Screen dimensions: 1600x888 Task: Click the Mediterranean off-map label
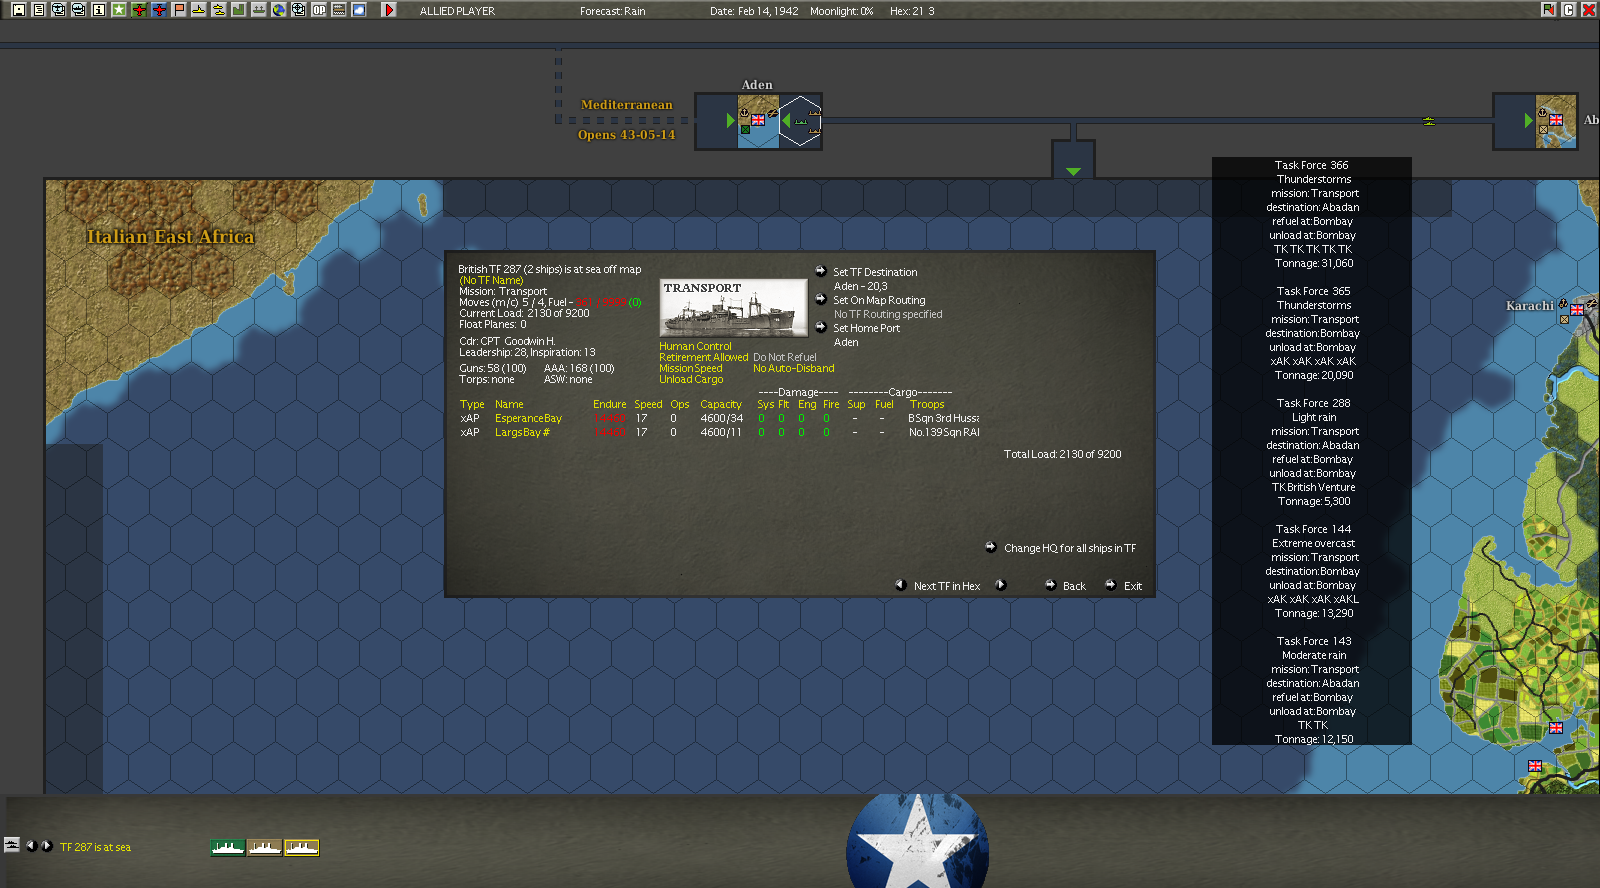pos(626,104)
